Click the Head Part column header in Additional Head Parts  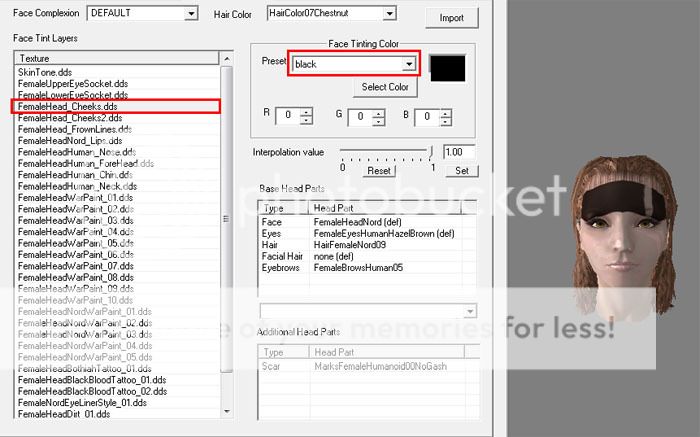tap(387, 352)
